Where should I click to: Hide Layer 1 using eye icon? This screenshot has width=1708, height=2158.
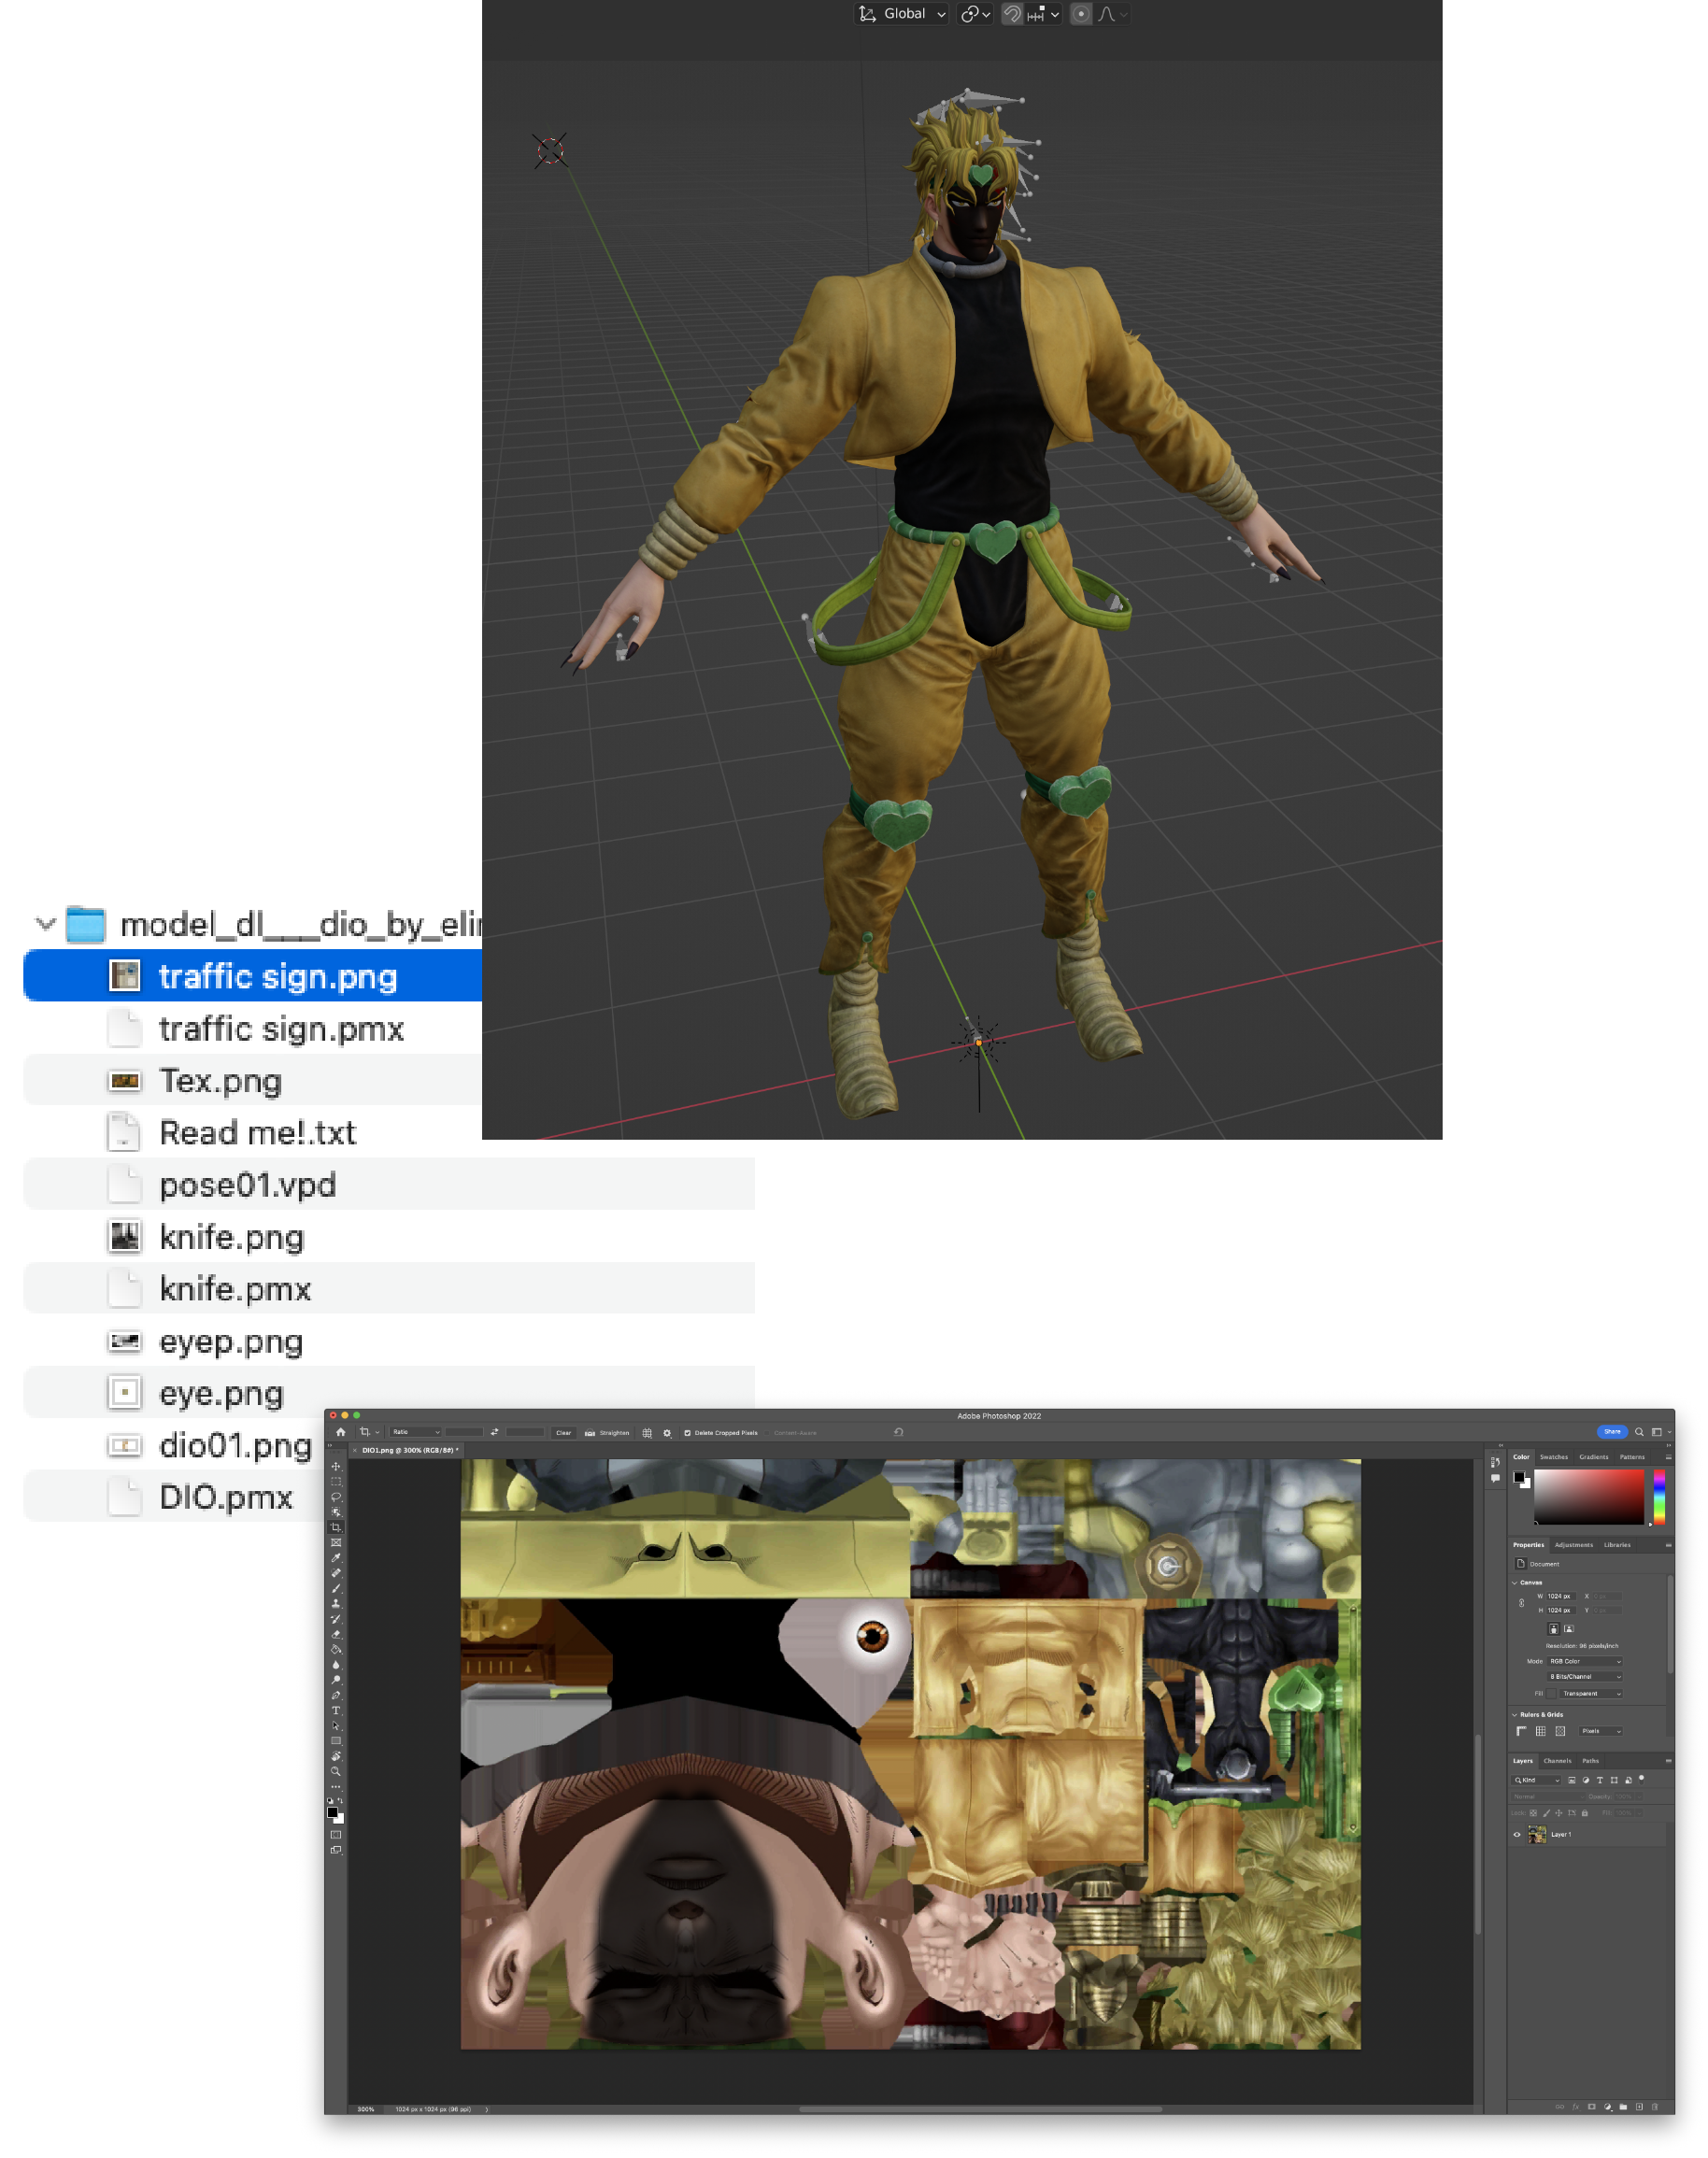[x=1517, y=1834]
